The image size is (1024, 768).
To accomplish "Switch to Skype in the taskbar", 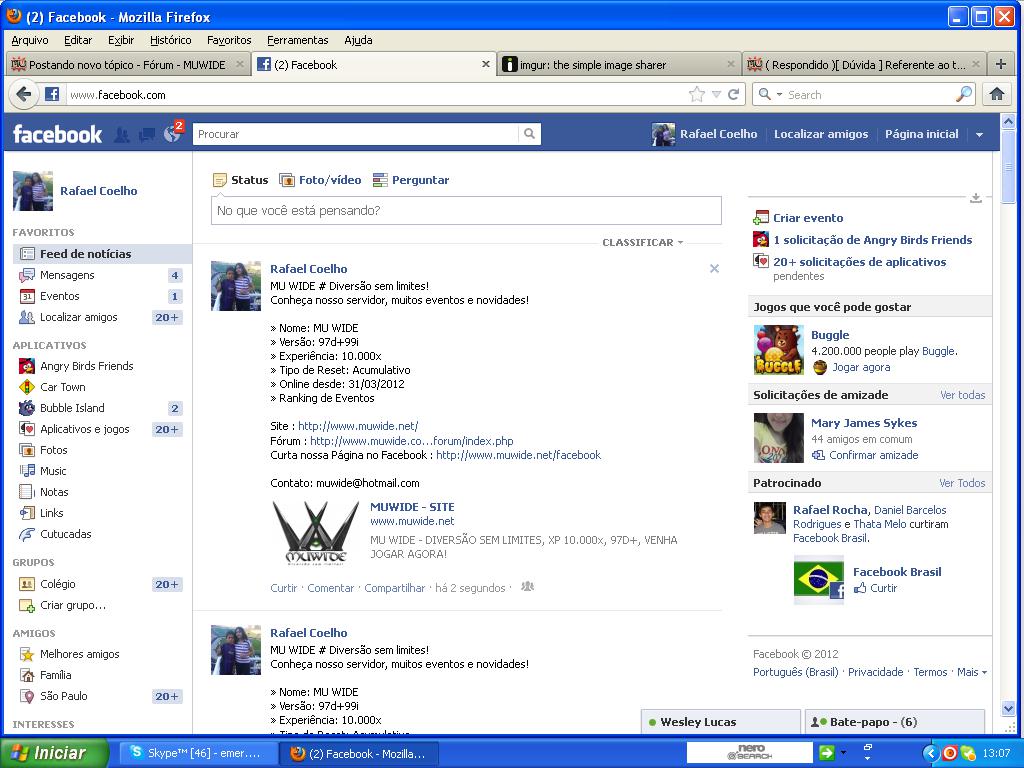I will (x=199, y=753).
